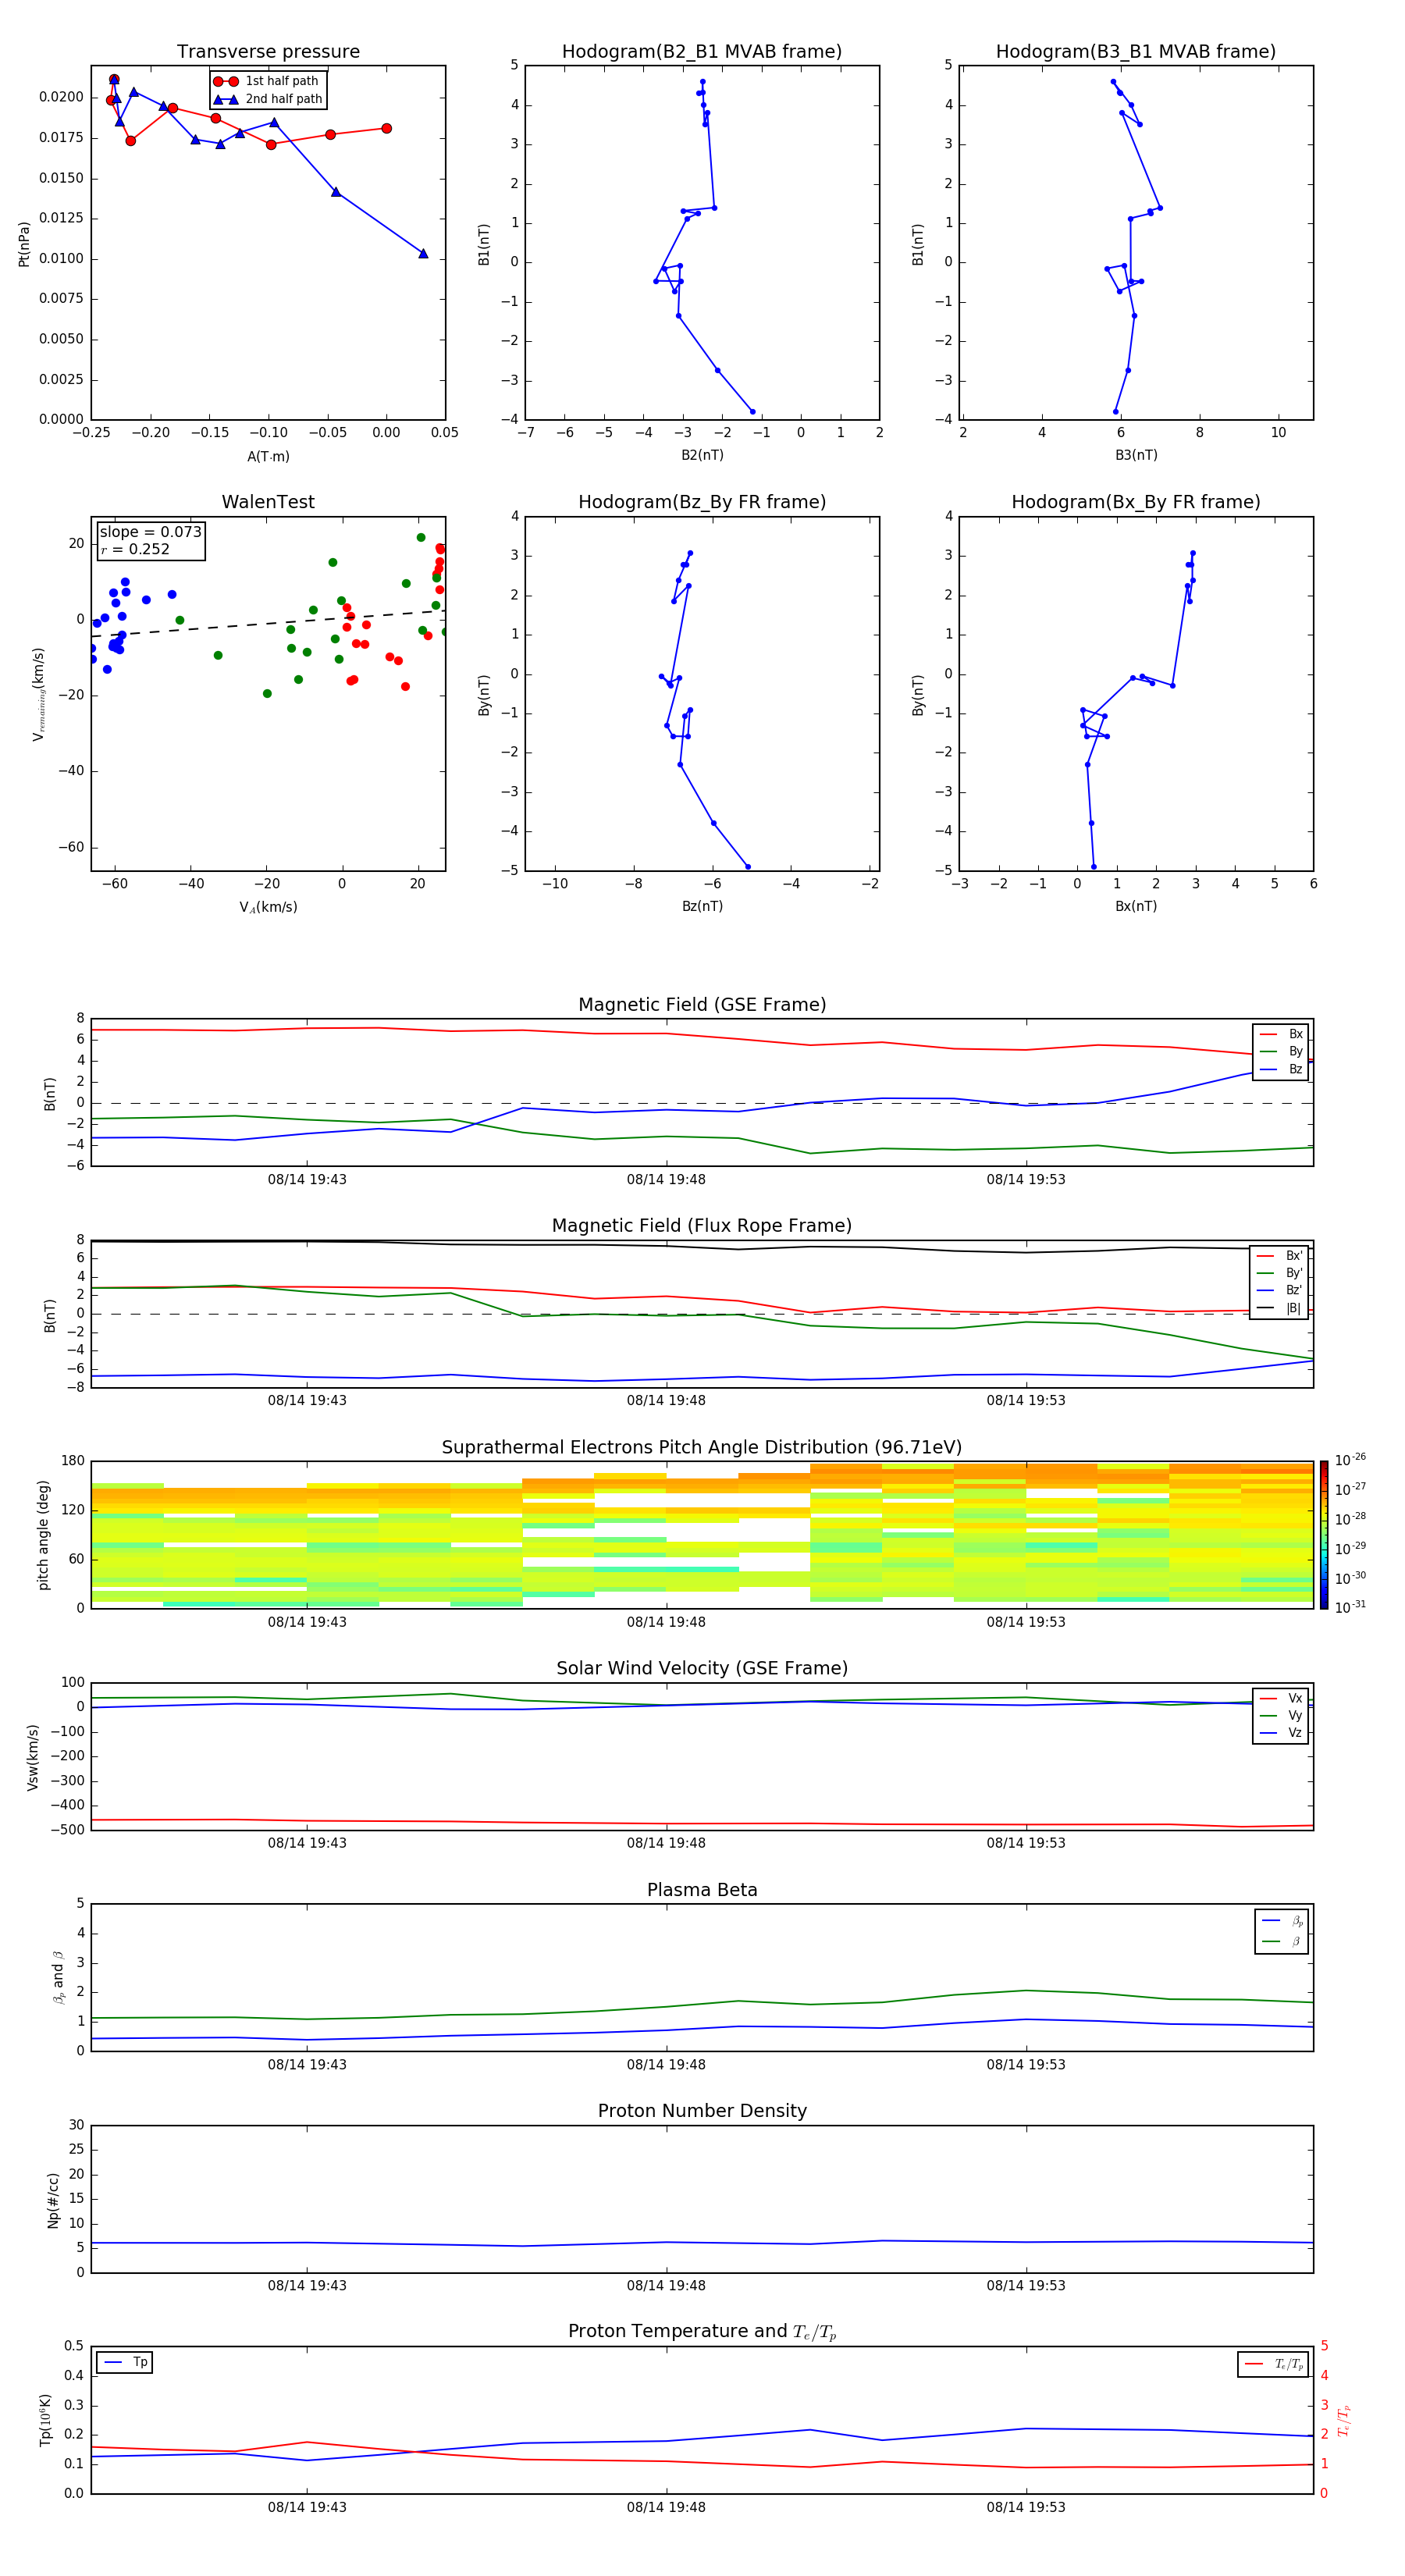Click the 'Np(#/cc)' axis label

(x=53, y=2200)
